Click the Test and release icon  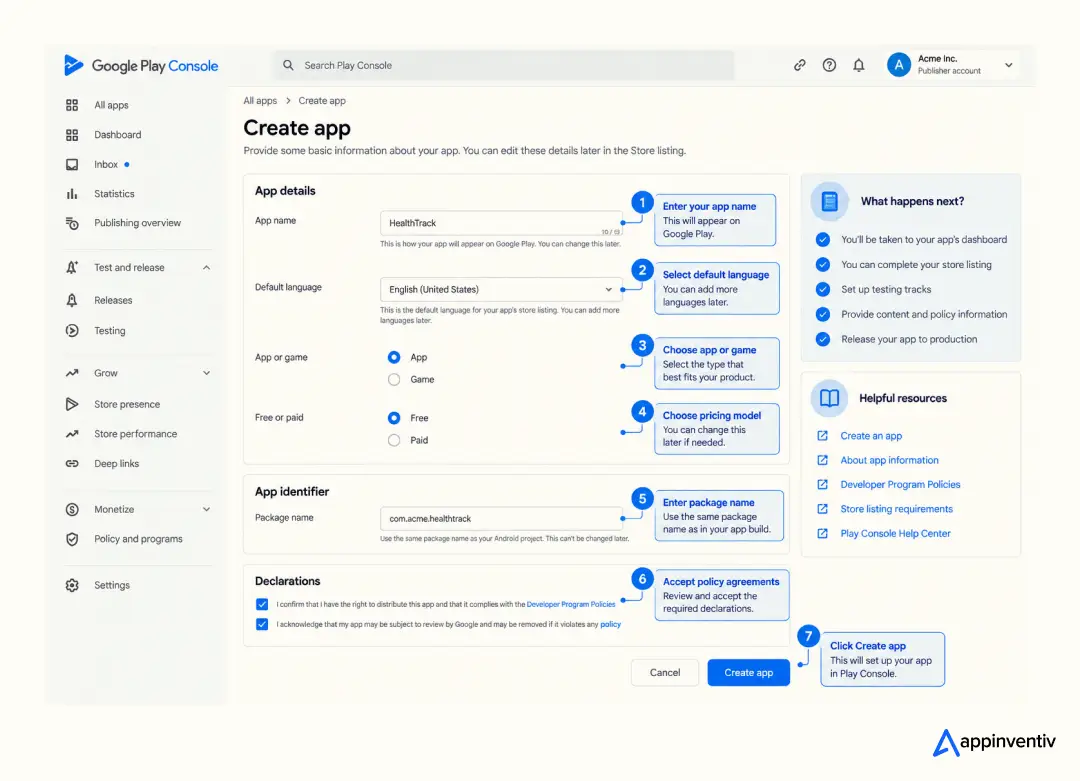[72, 267]
